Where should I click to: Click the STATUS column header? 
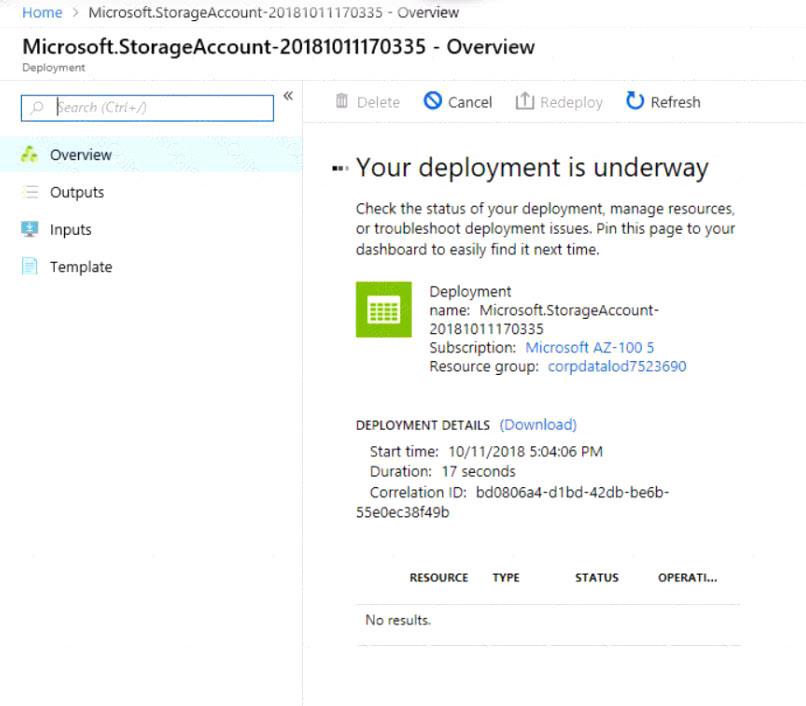[x=596, y=577]
